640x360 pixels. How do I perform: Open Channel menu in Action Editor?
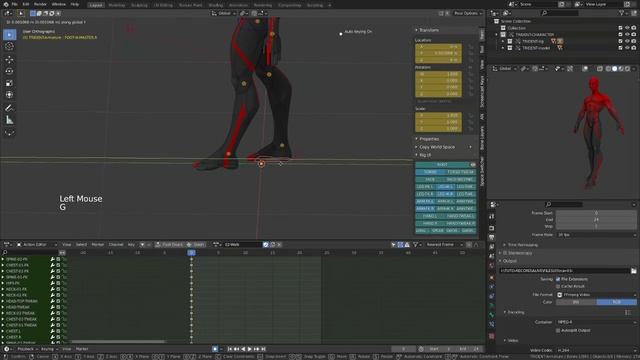pos(116,244)
